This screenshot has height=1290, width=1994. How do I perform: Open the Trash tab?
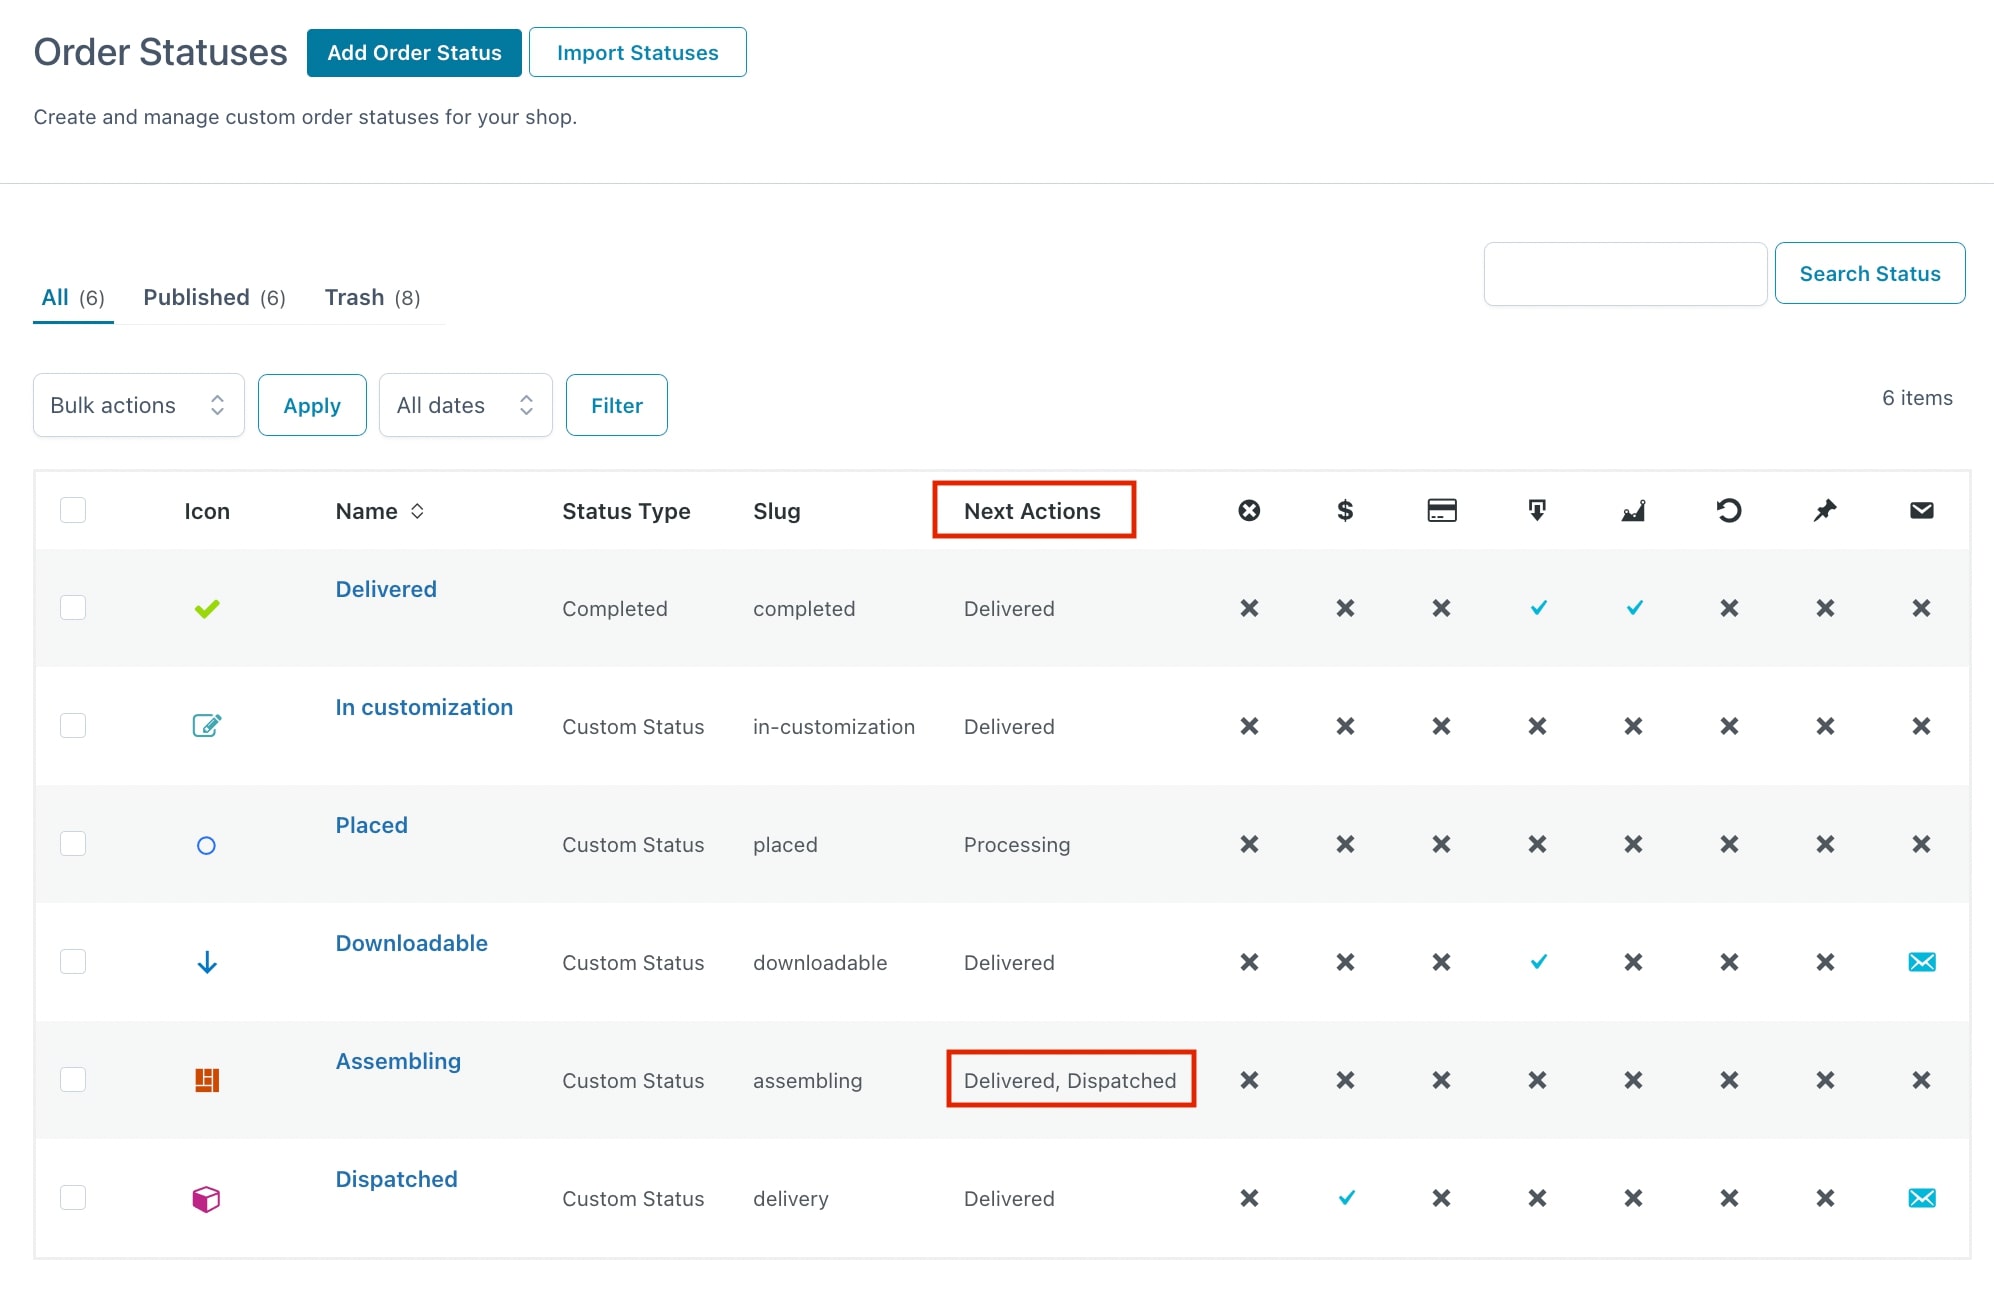pos(372,298)
